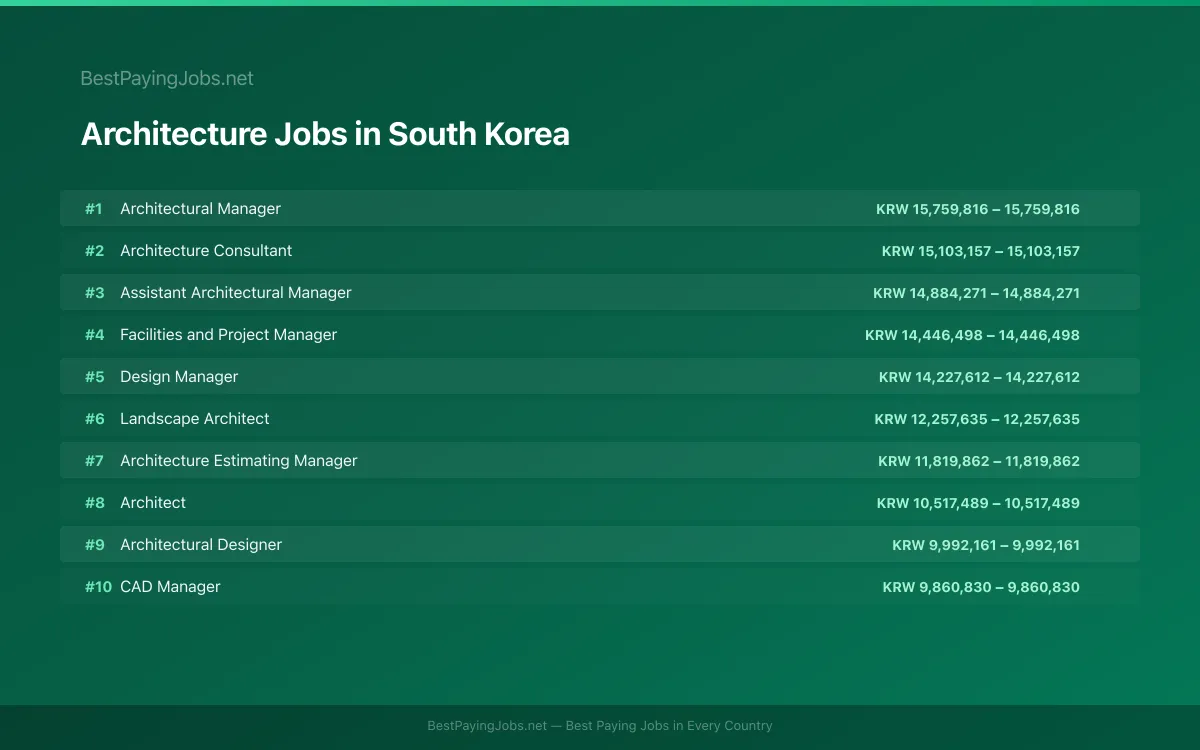Click the #4 rank number

click(94, 335)
